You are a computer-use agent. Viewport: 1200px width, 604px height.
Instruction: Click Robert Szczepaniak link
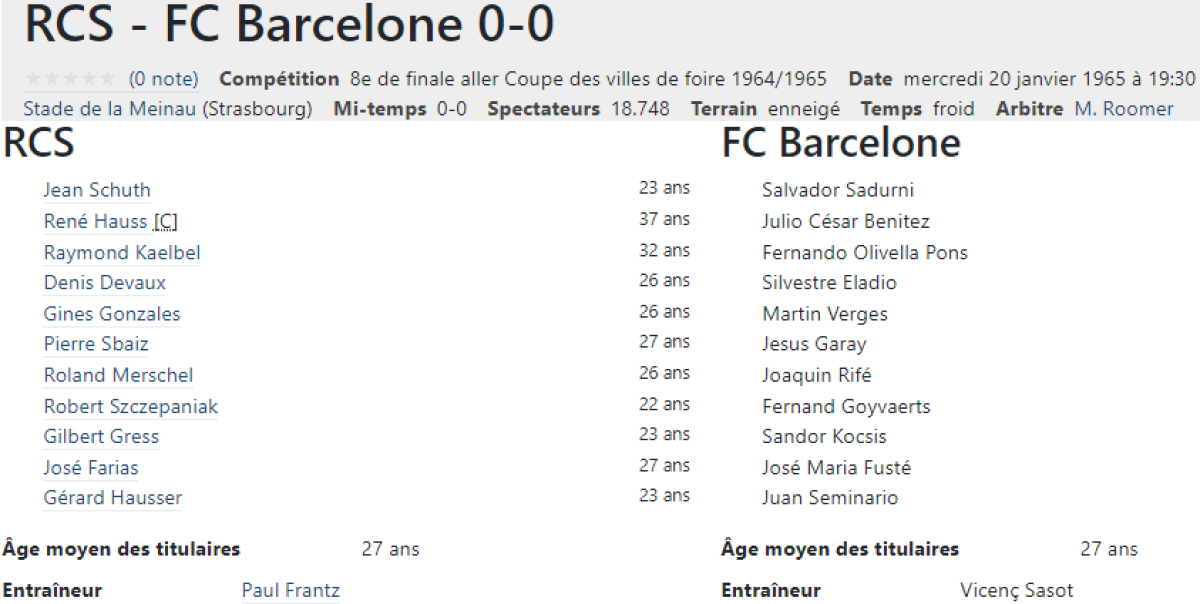point(131,406)
